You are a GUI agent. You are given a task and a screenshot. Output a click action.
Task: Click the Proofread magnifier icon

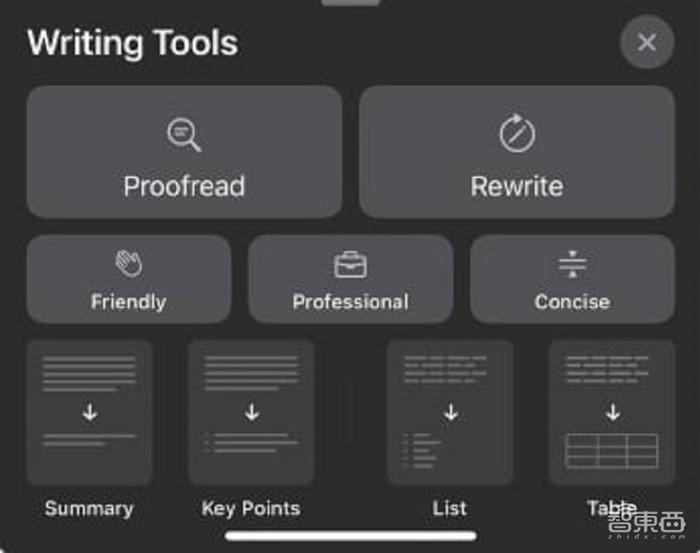(184, 135)
